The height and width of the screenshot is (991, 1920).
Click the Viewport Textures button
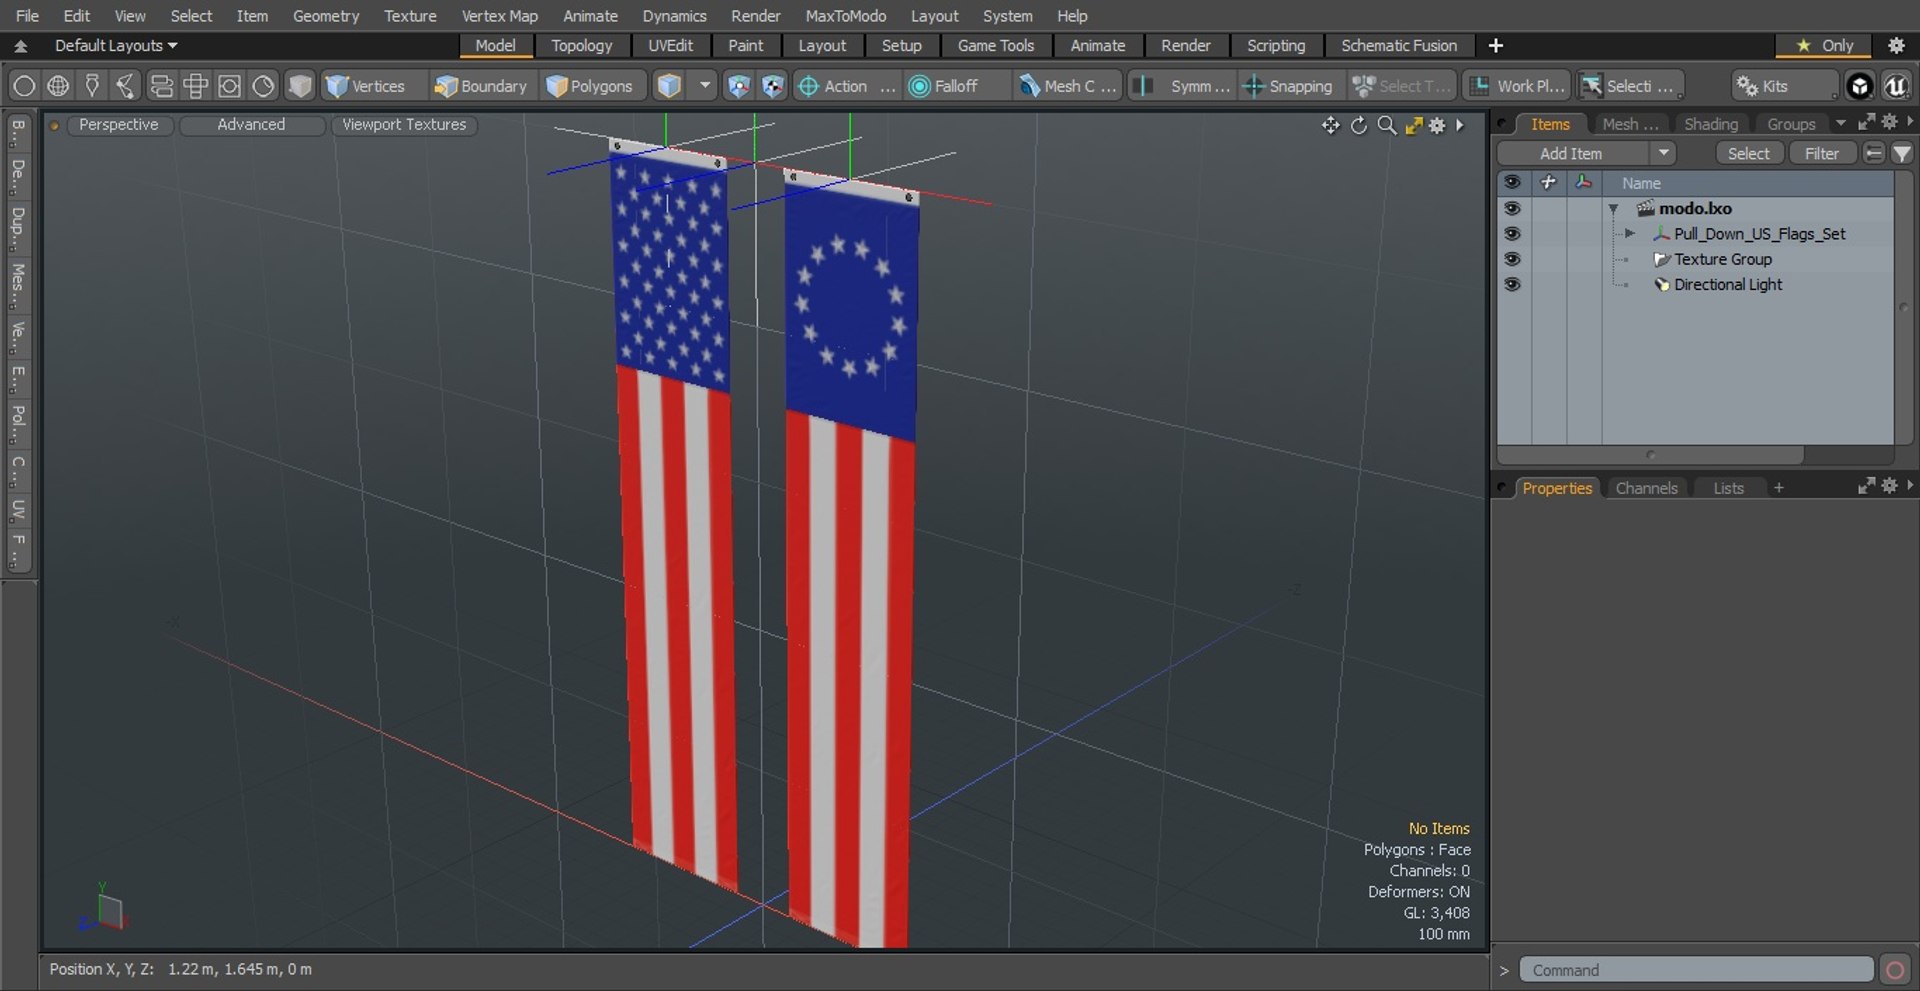(x=404, y=124)
